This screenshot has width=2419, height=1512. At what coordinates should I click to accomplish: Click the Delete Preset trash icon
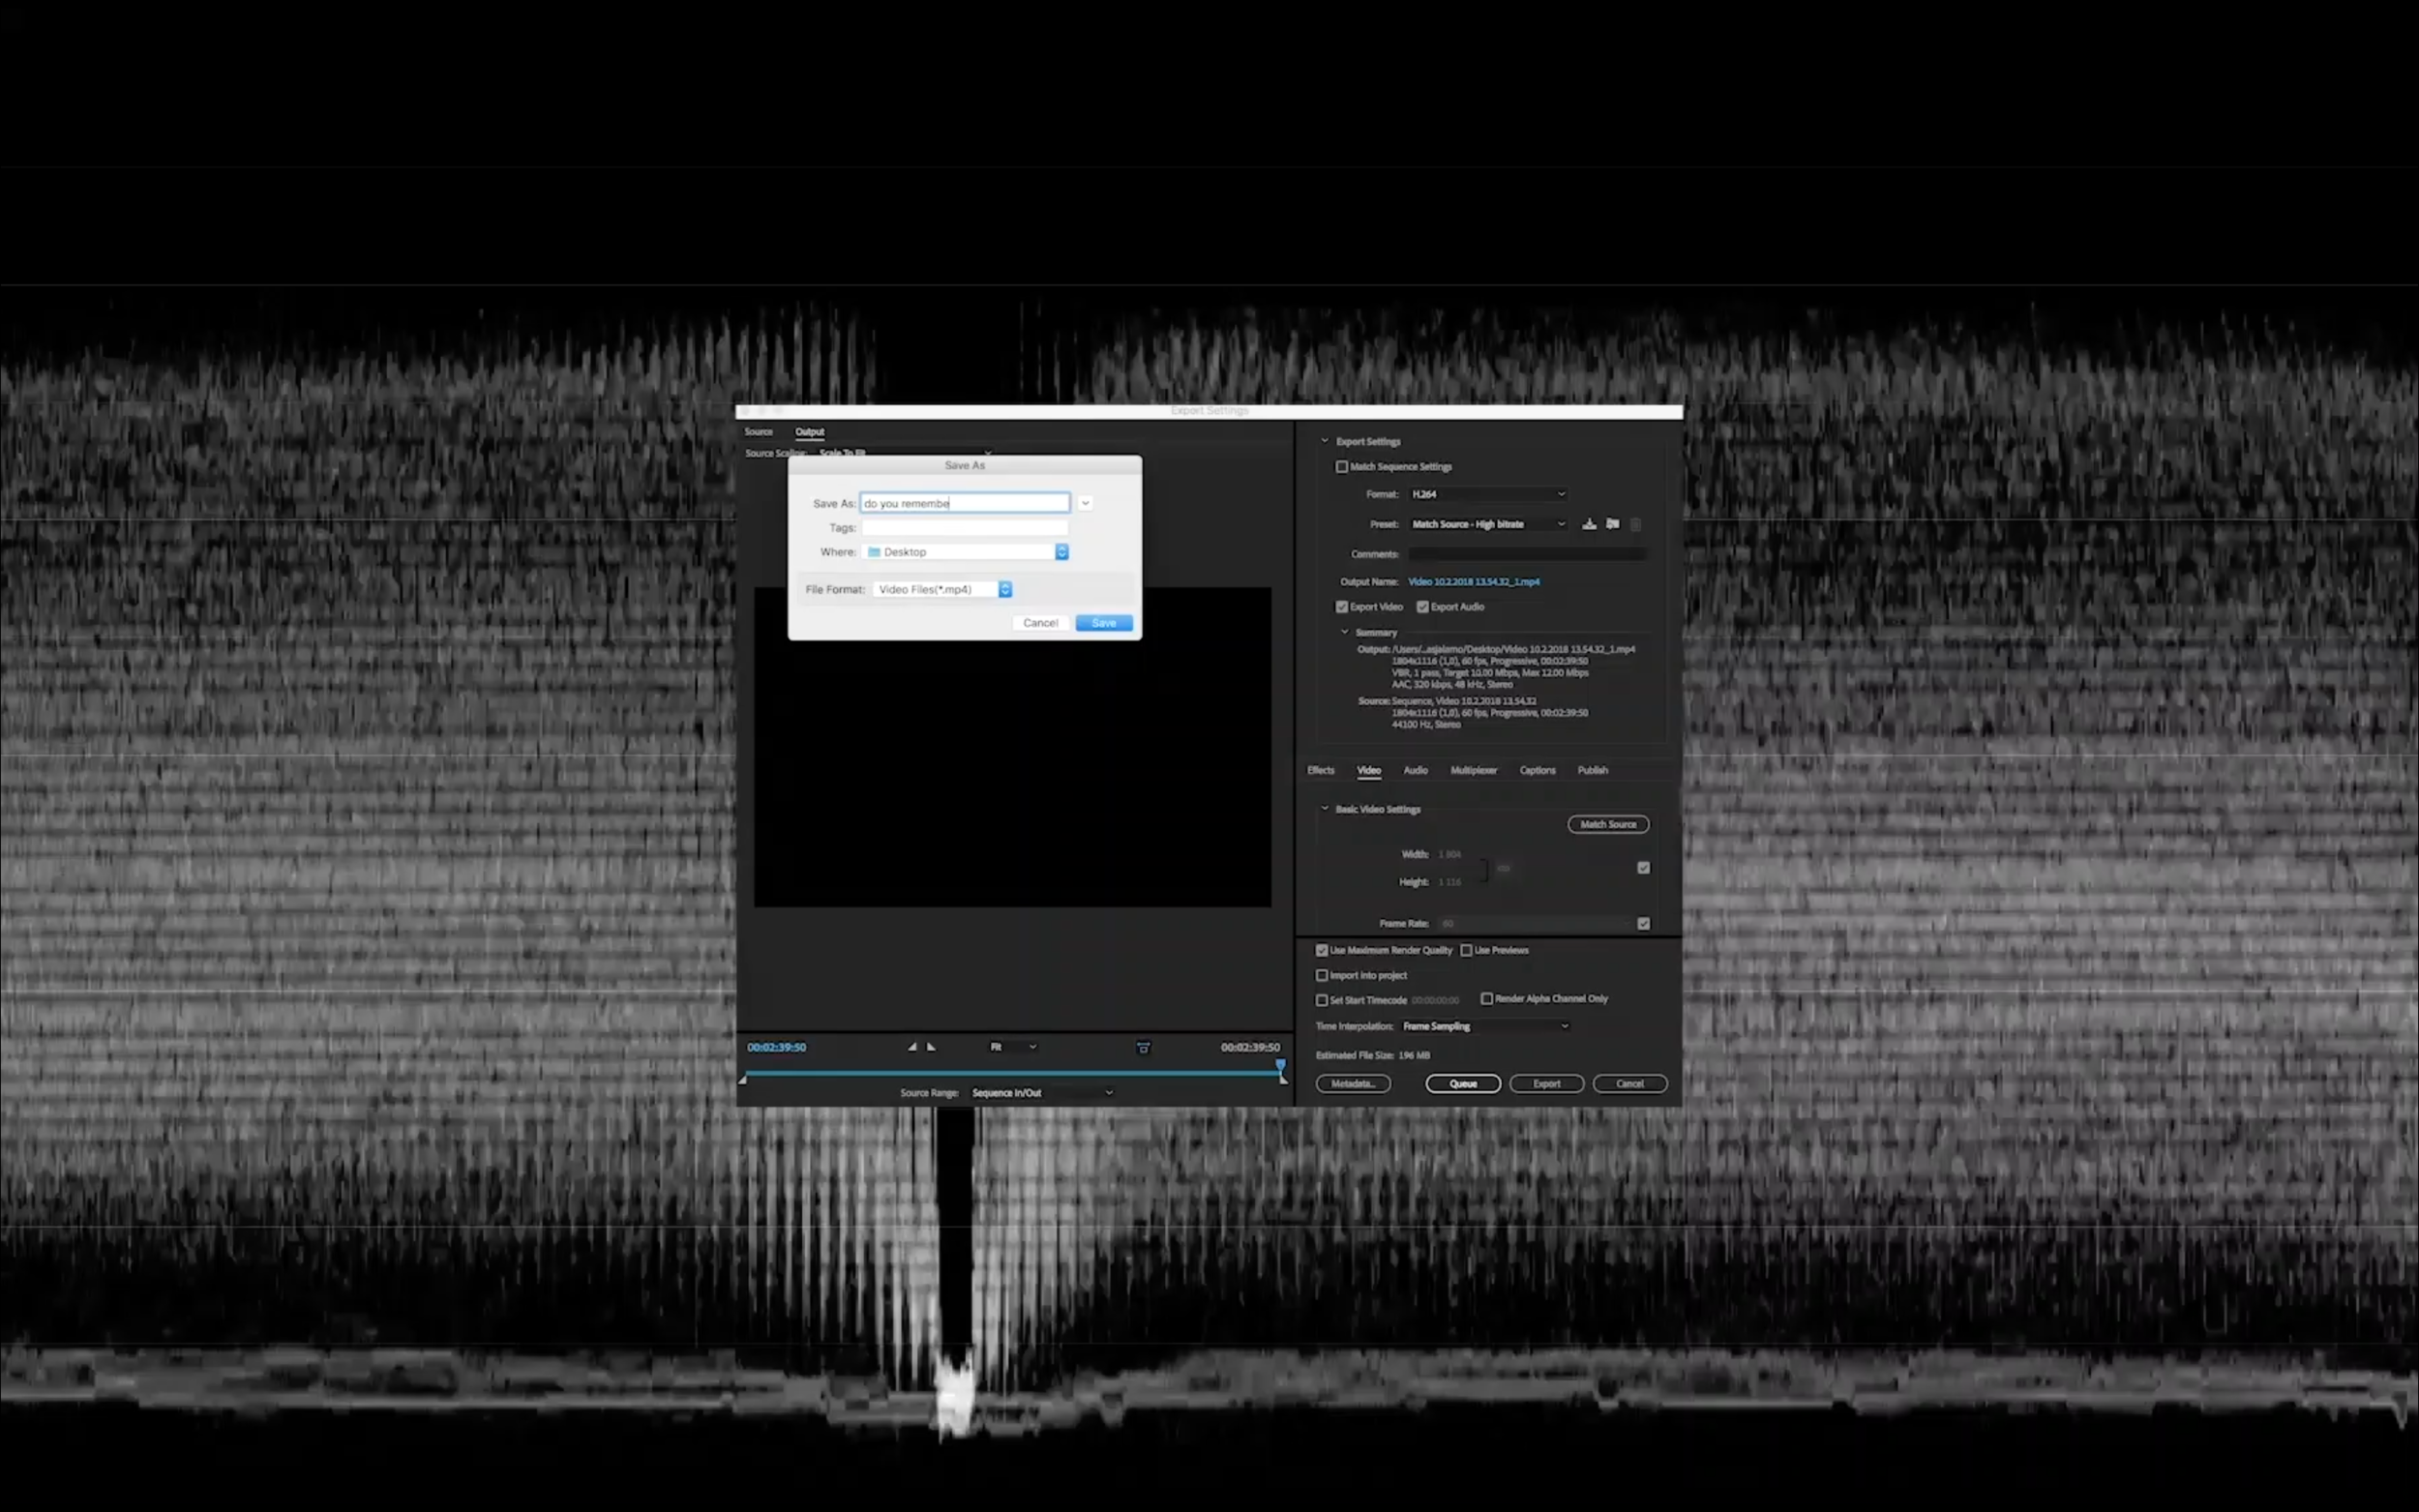1636,524
